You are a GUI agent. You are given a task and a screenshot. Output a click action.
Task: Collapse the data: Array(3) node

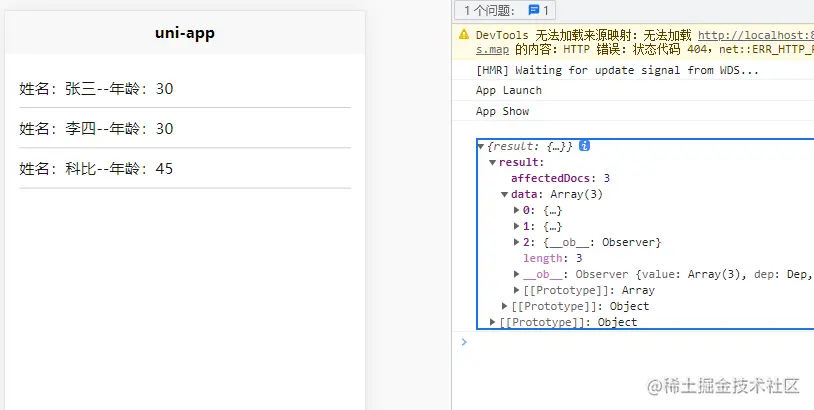505,195
